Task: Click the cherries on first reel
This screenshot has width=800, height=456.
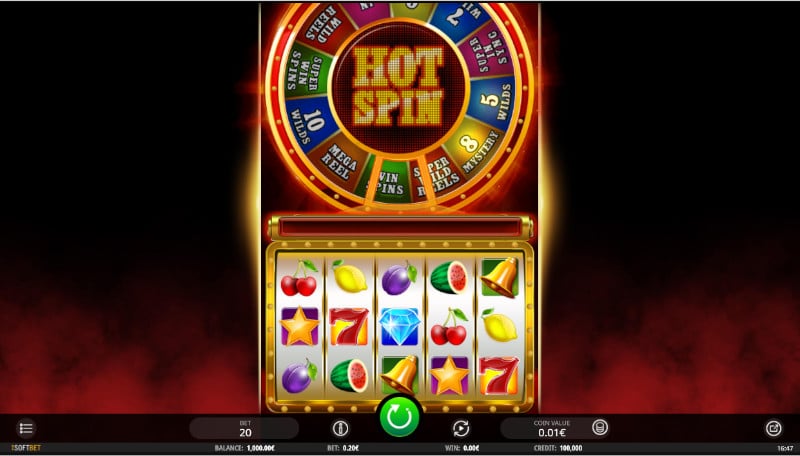Action: (x=299, y=277)
